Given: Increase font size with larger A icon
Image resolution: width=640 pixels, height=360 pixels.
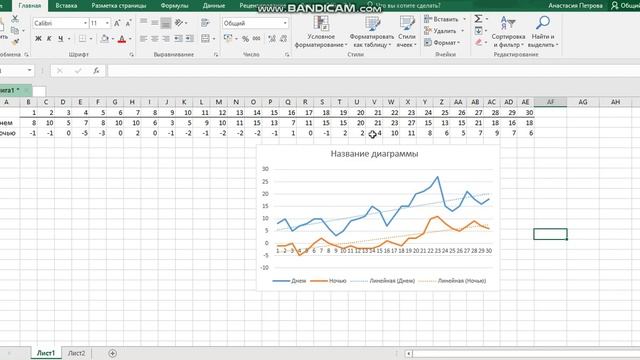Looking at the screenshot, I should click(x=117, y=23).
